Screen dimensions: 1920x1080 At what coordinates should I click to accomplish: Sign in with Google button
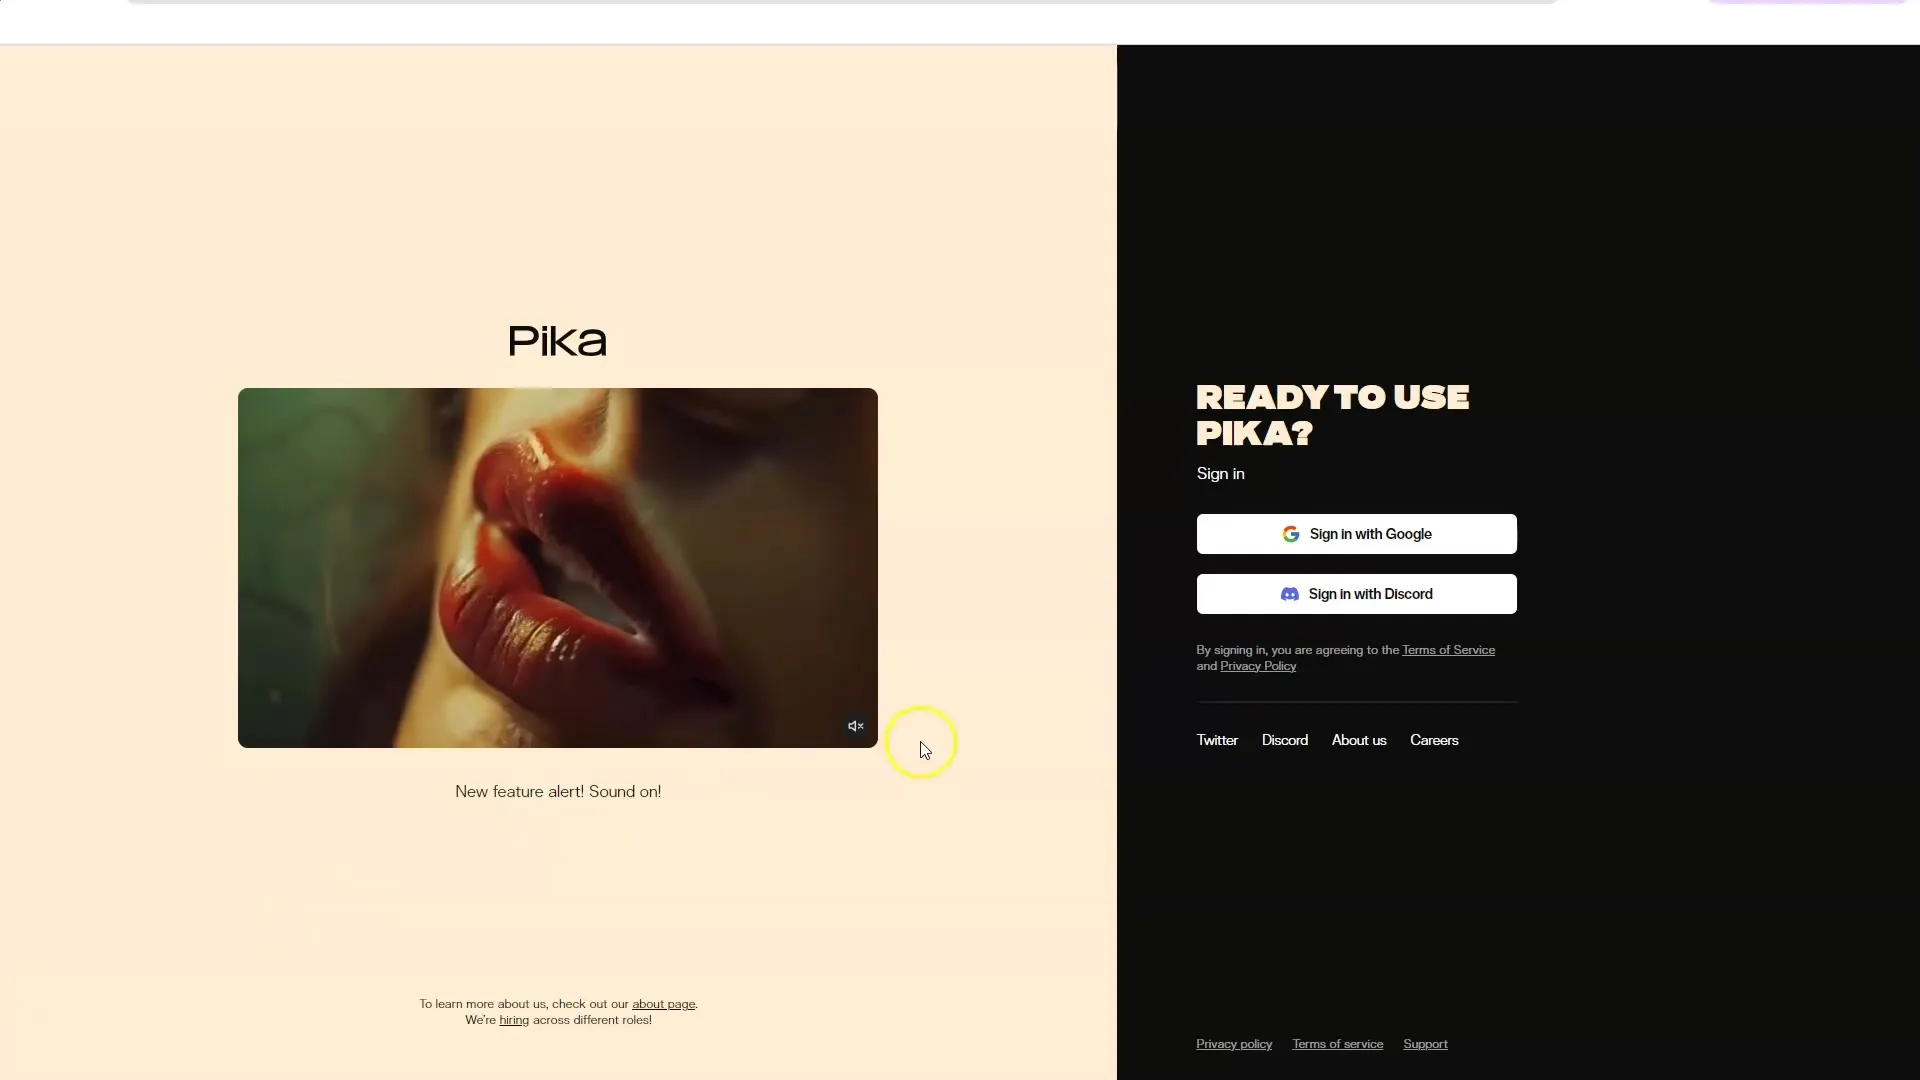pyautogui.click(x=1356, y=534)
